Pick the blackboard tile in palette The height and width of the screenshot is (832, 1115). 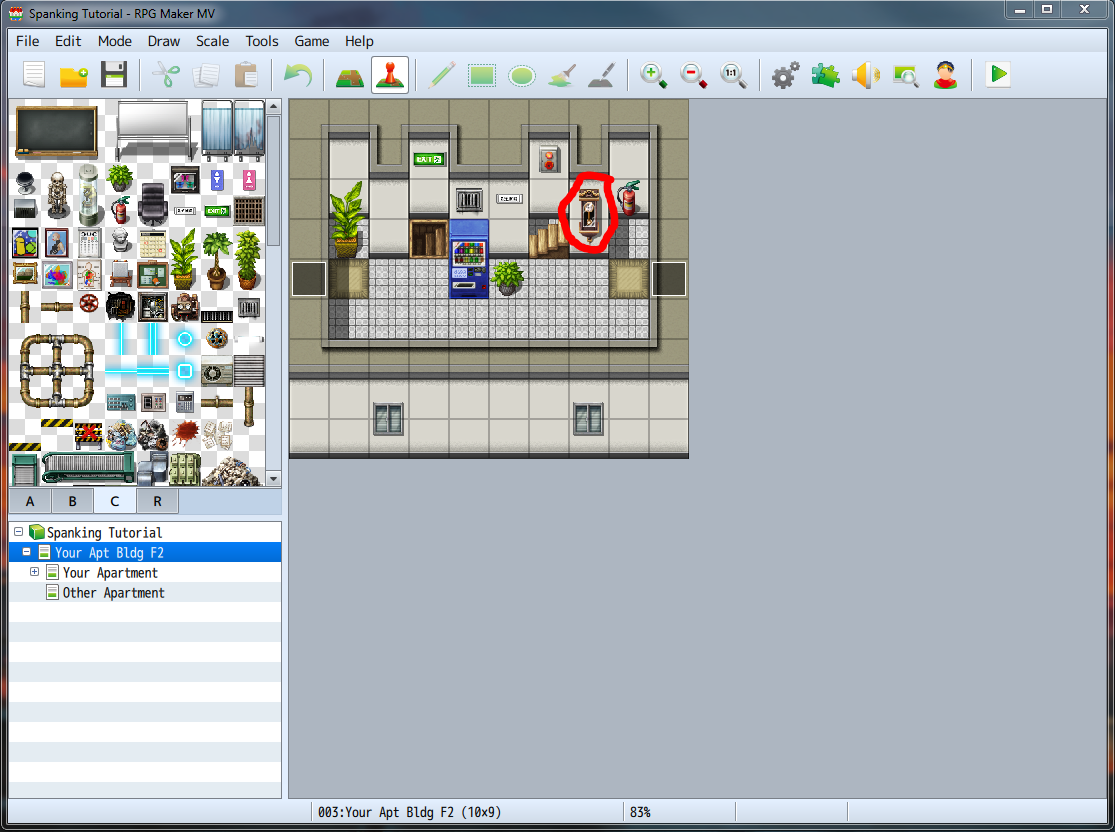pyautogui.click(x=56, y=131)
